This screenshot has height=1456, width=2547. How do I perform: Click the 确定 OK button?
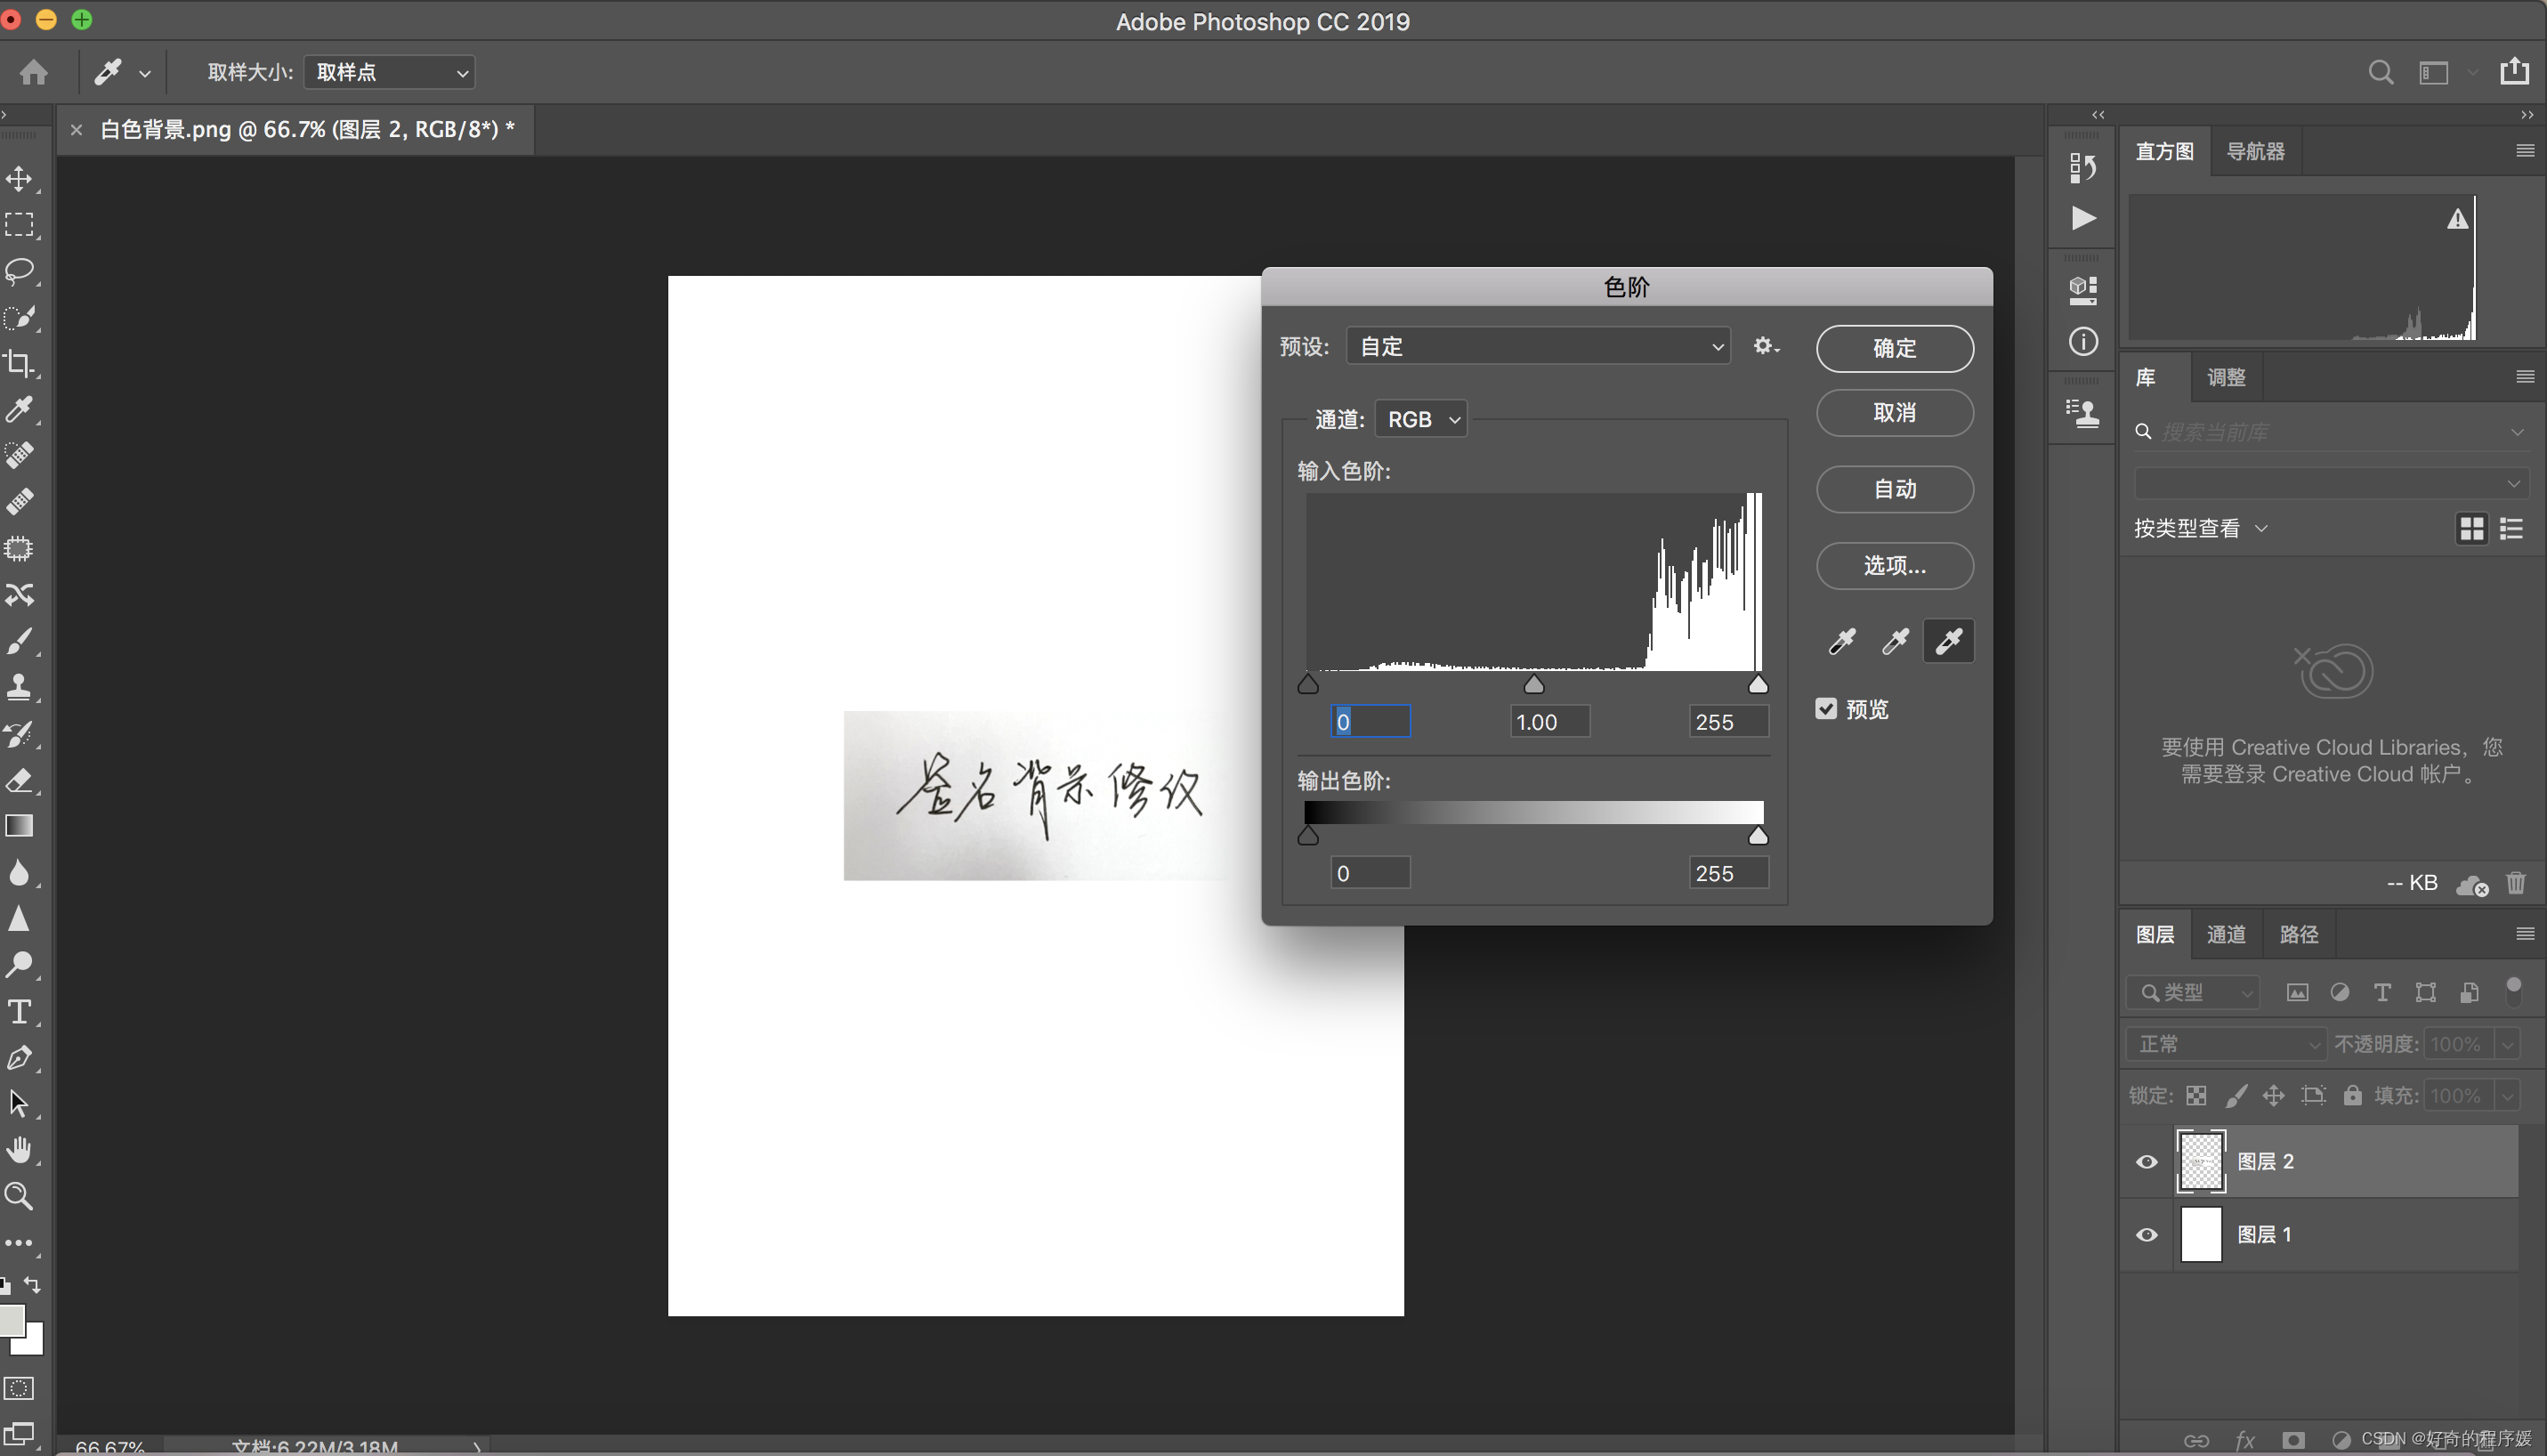click(x=1894, y=348)
